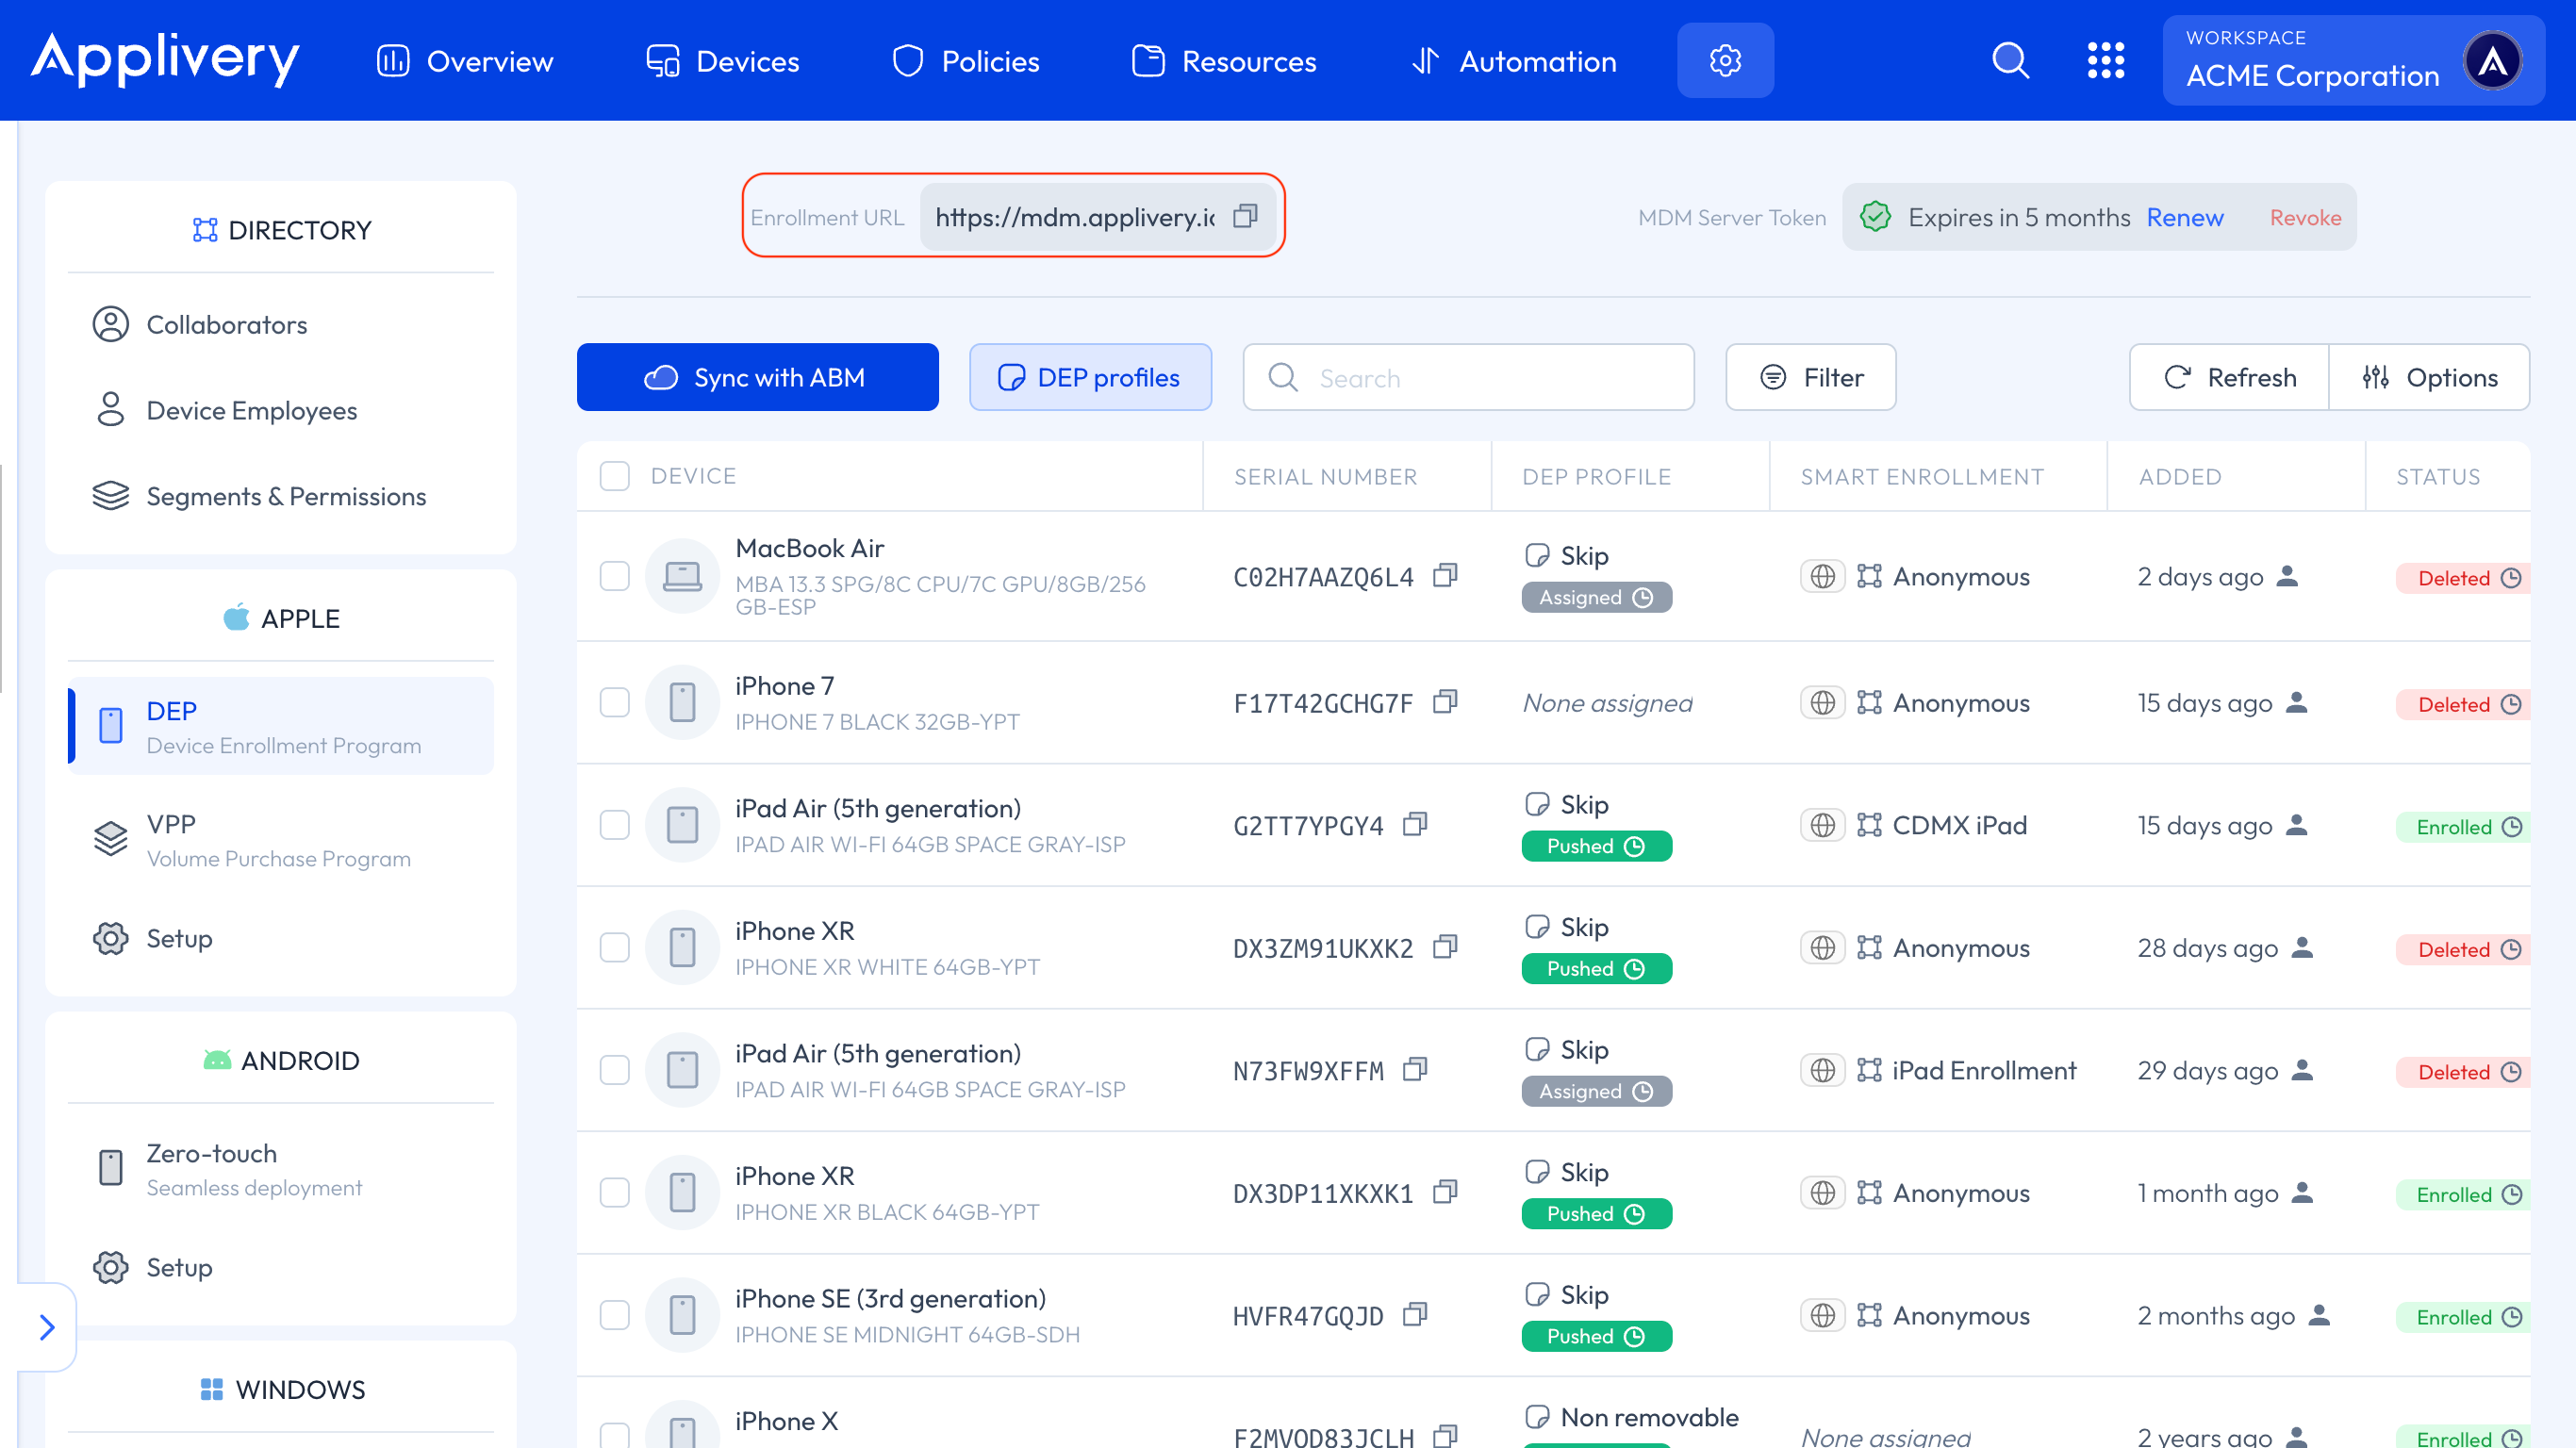Open the Options dropdown
2576x1448 pixels.
[2429, 377]
